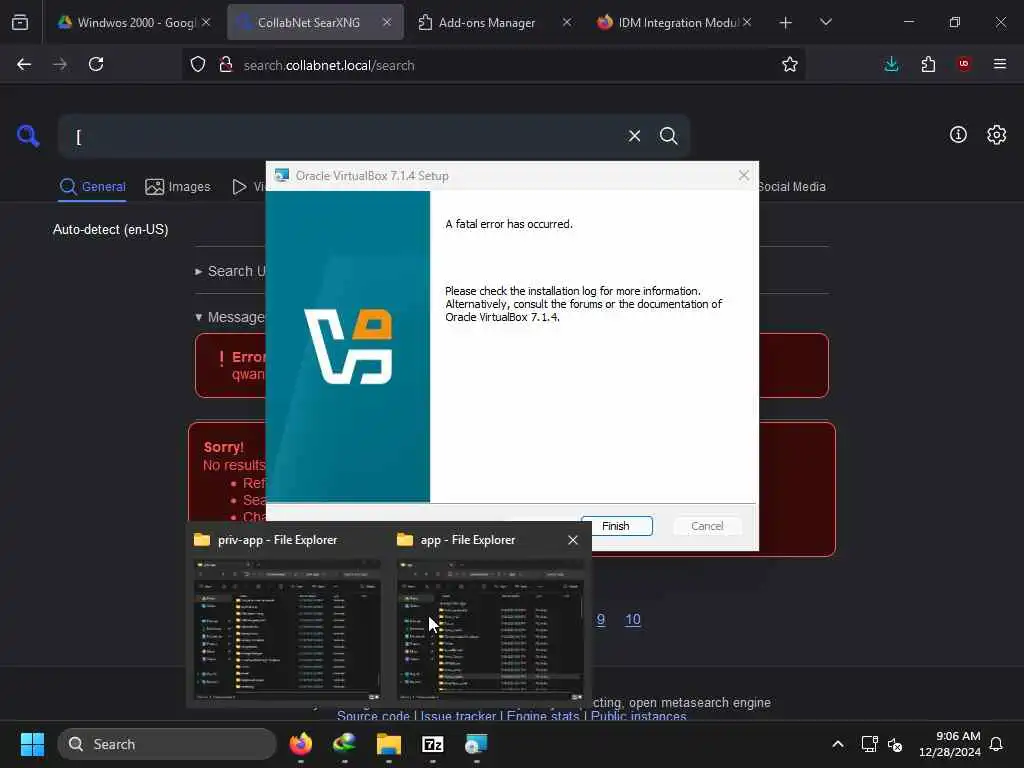Open the Windows Start menu
Image resolution: width=1024 pixels, height=768 pixels.
pyautogui.click(x=32, y=744)
